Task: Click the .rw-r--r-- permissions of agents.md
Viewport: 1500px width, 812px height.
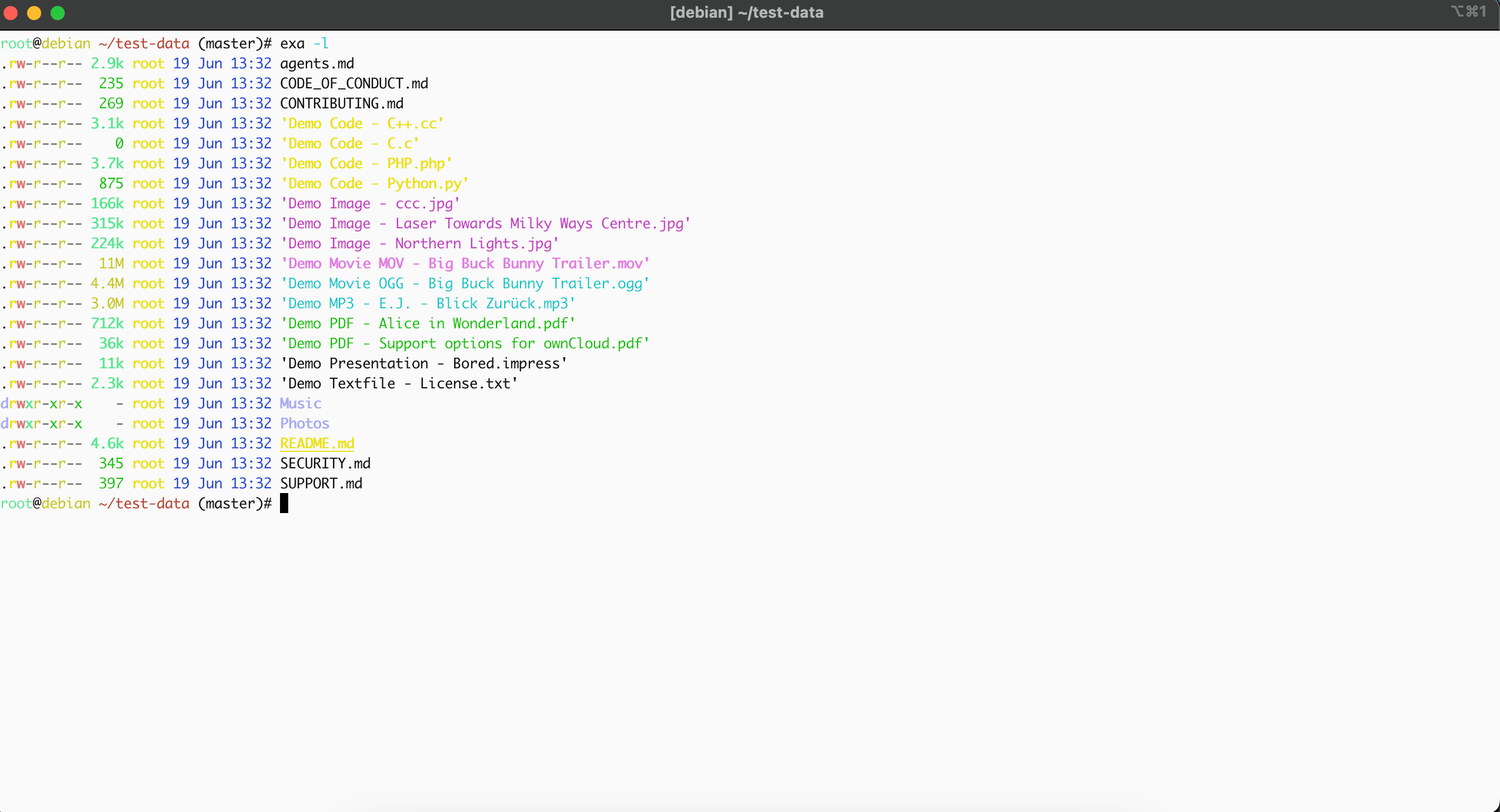Action: (x=41, y=63)
